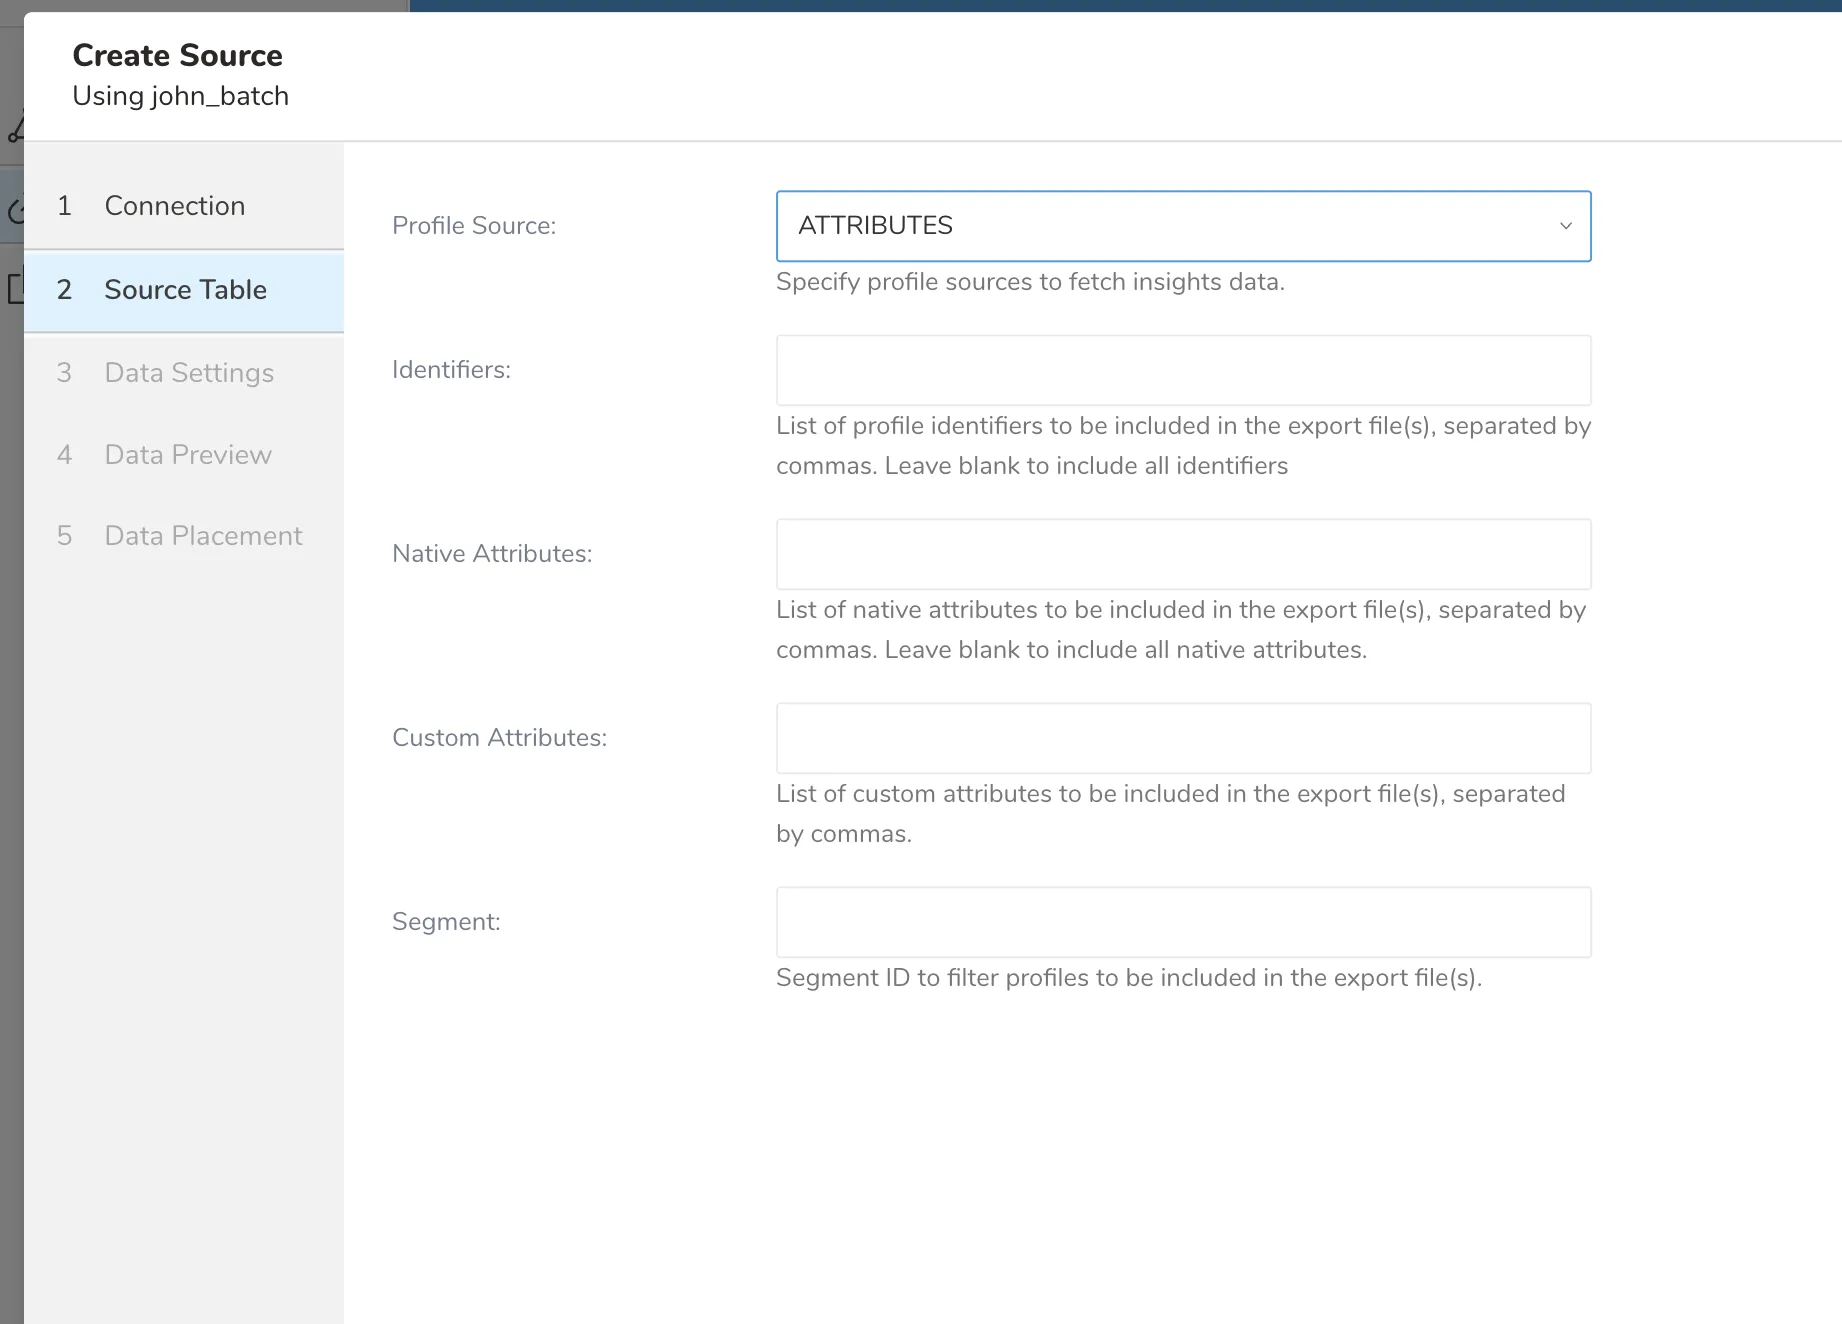Click the 'Custom Attributes:' label
Screen dimensions: 1842x1324
tap(499, 738)
